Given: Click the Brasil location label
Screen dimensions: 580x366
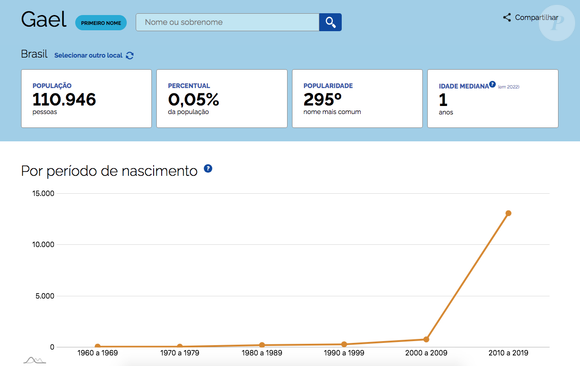Looking at the screenshot, I should [34, 54].
